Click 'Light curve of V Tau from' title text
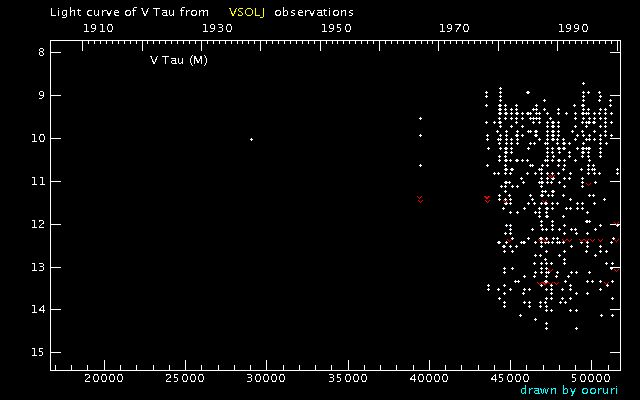 point(129,12)
